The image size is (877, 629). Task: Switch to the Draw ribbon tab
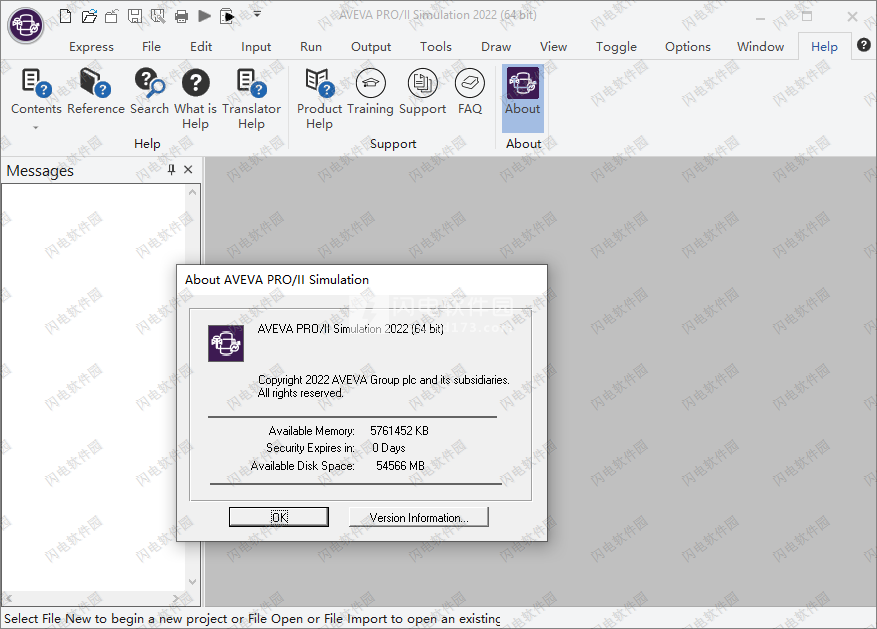496,47
